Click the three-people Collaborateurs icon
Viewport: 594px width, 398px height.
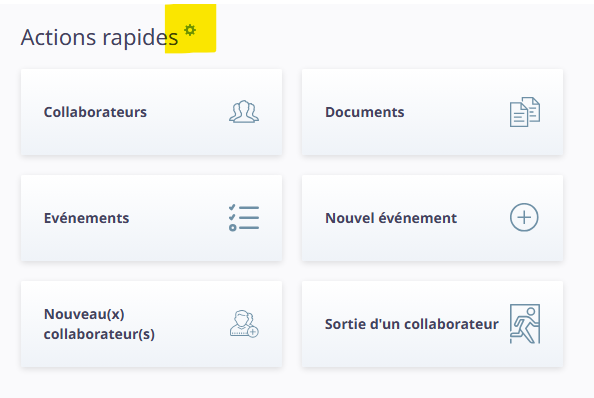pos(244,112)
